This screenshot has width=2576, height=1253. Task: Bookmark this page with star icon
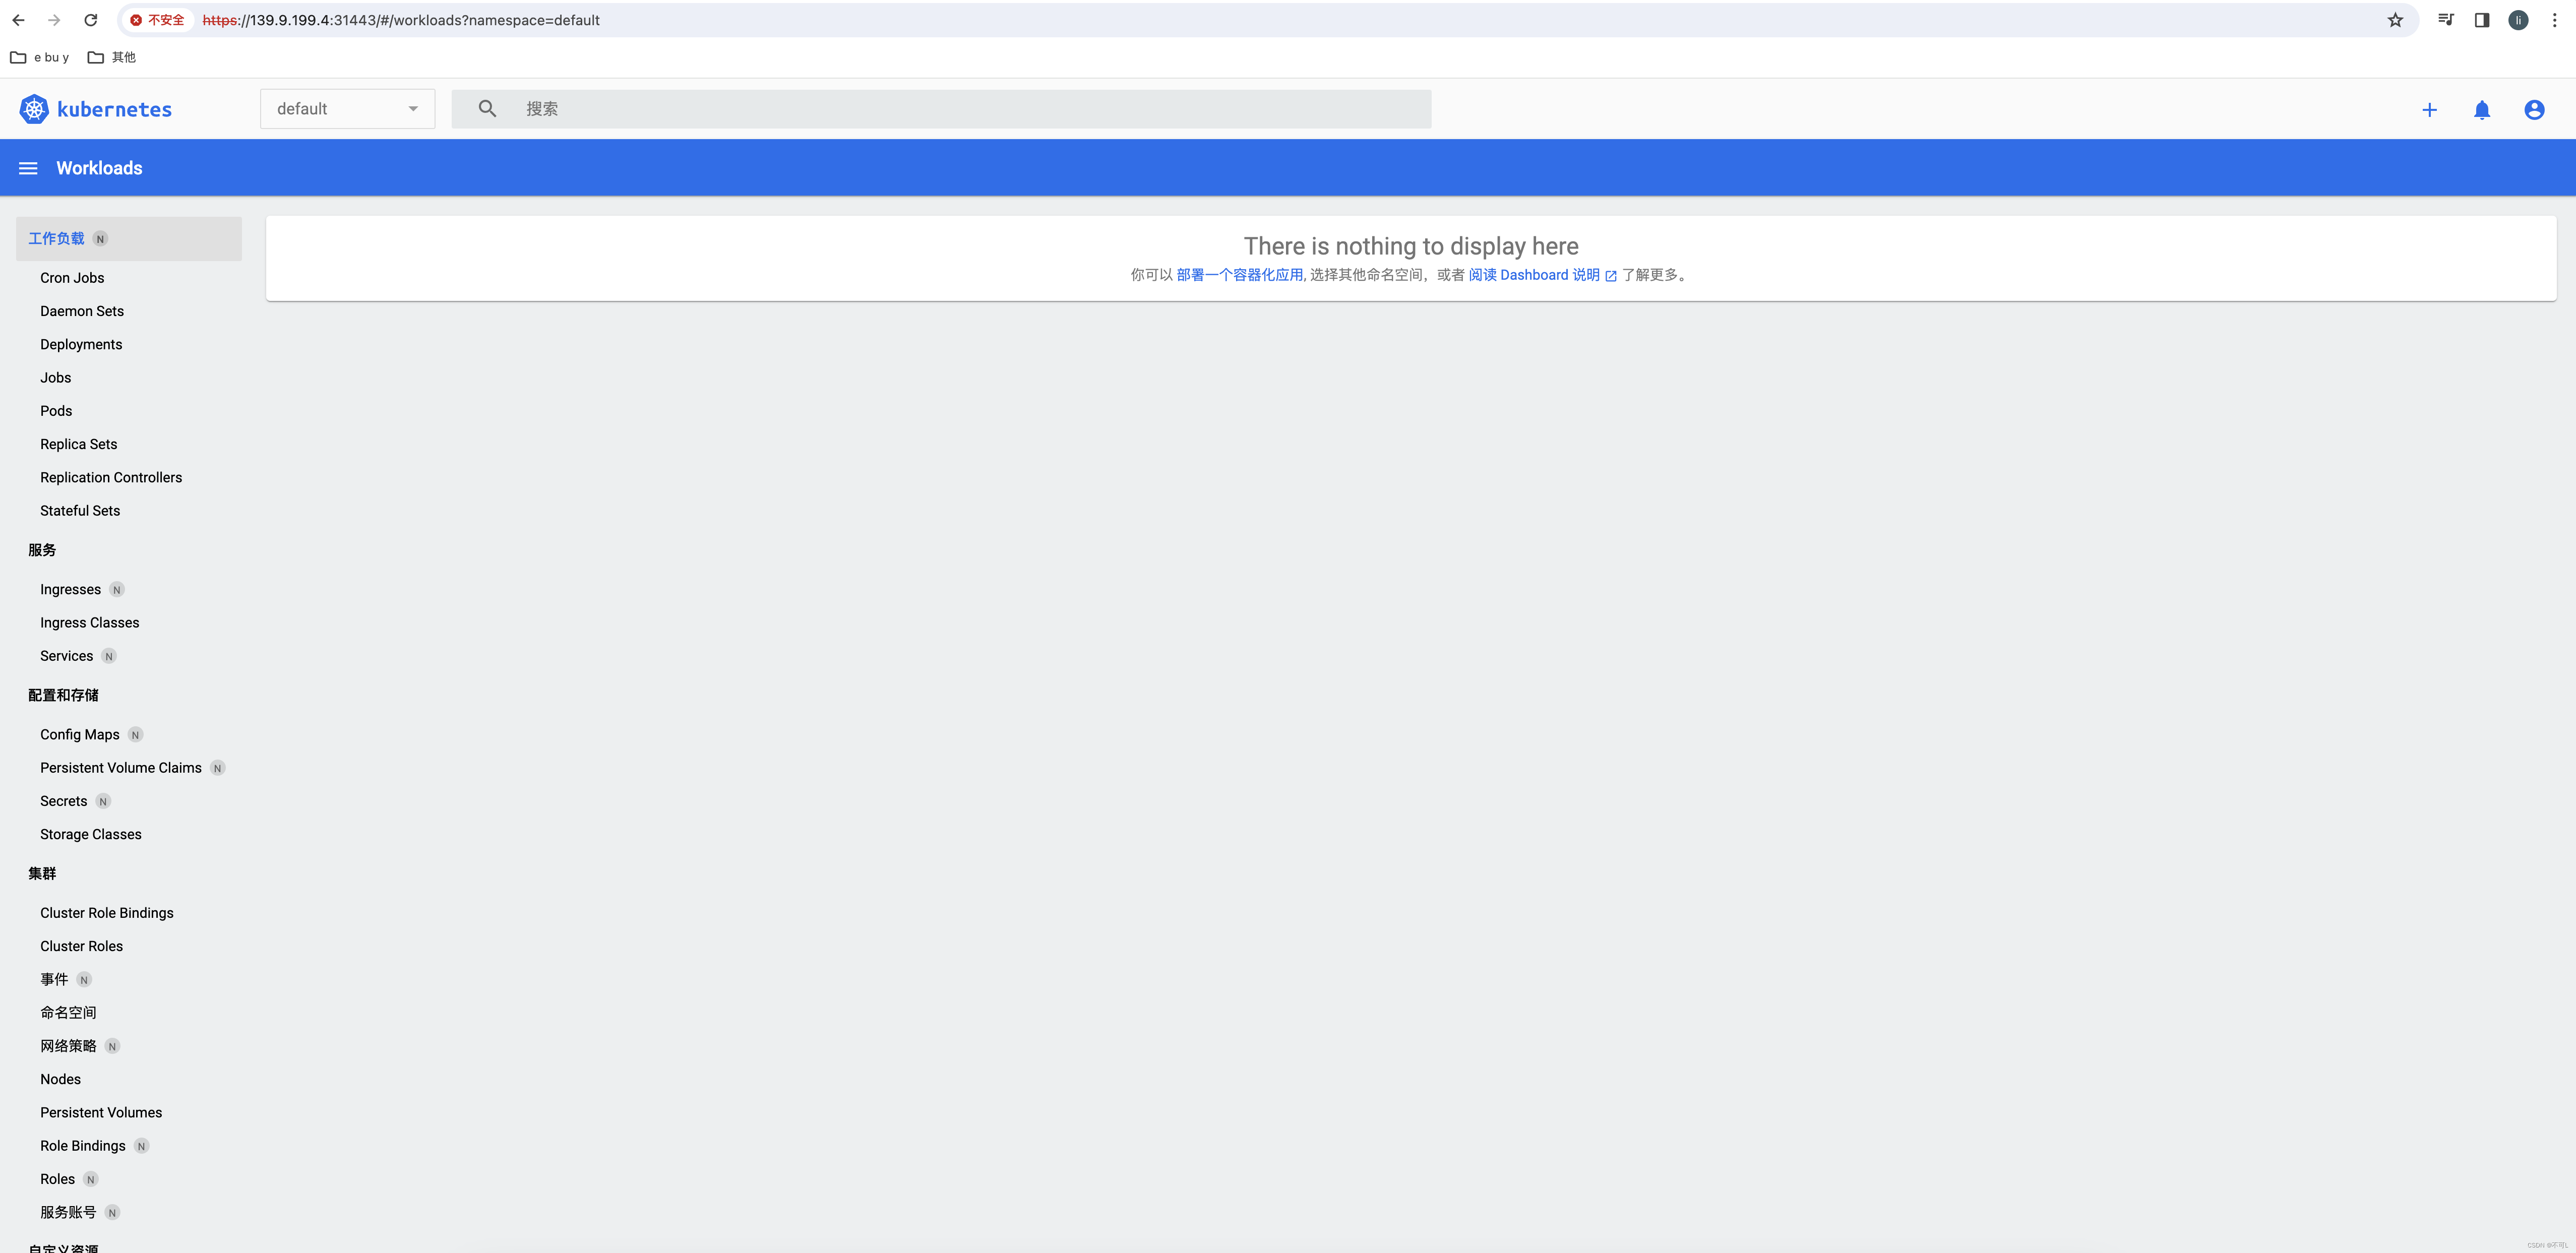pos(2395,20)
